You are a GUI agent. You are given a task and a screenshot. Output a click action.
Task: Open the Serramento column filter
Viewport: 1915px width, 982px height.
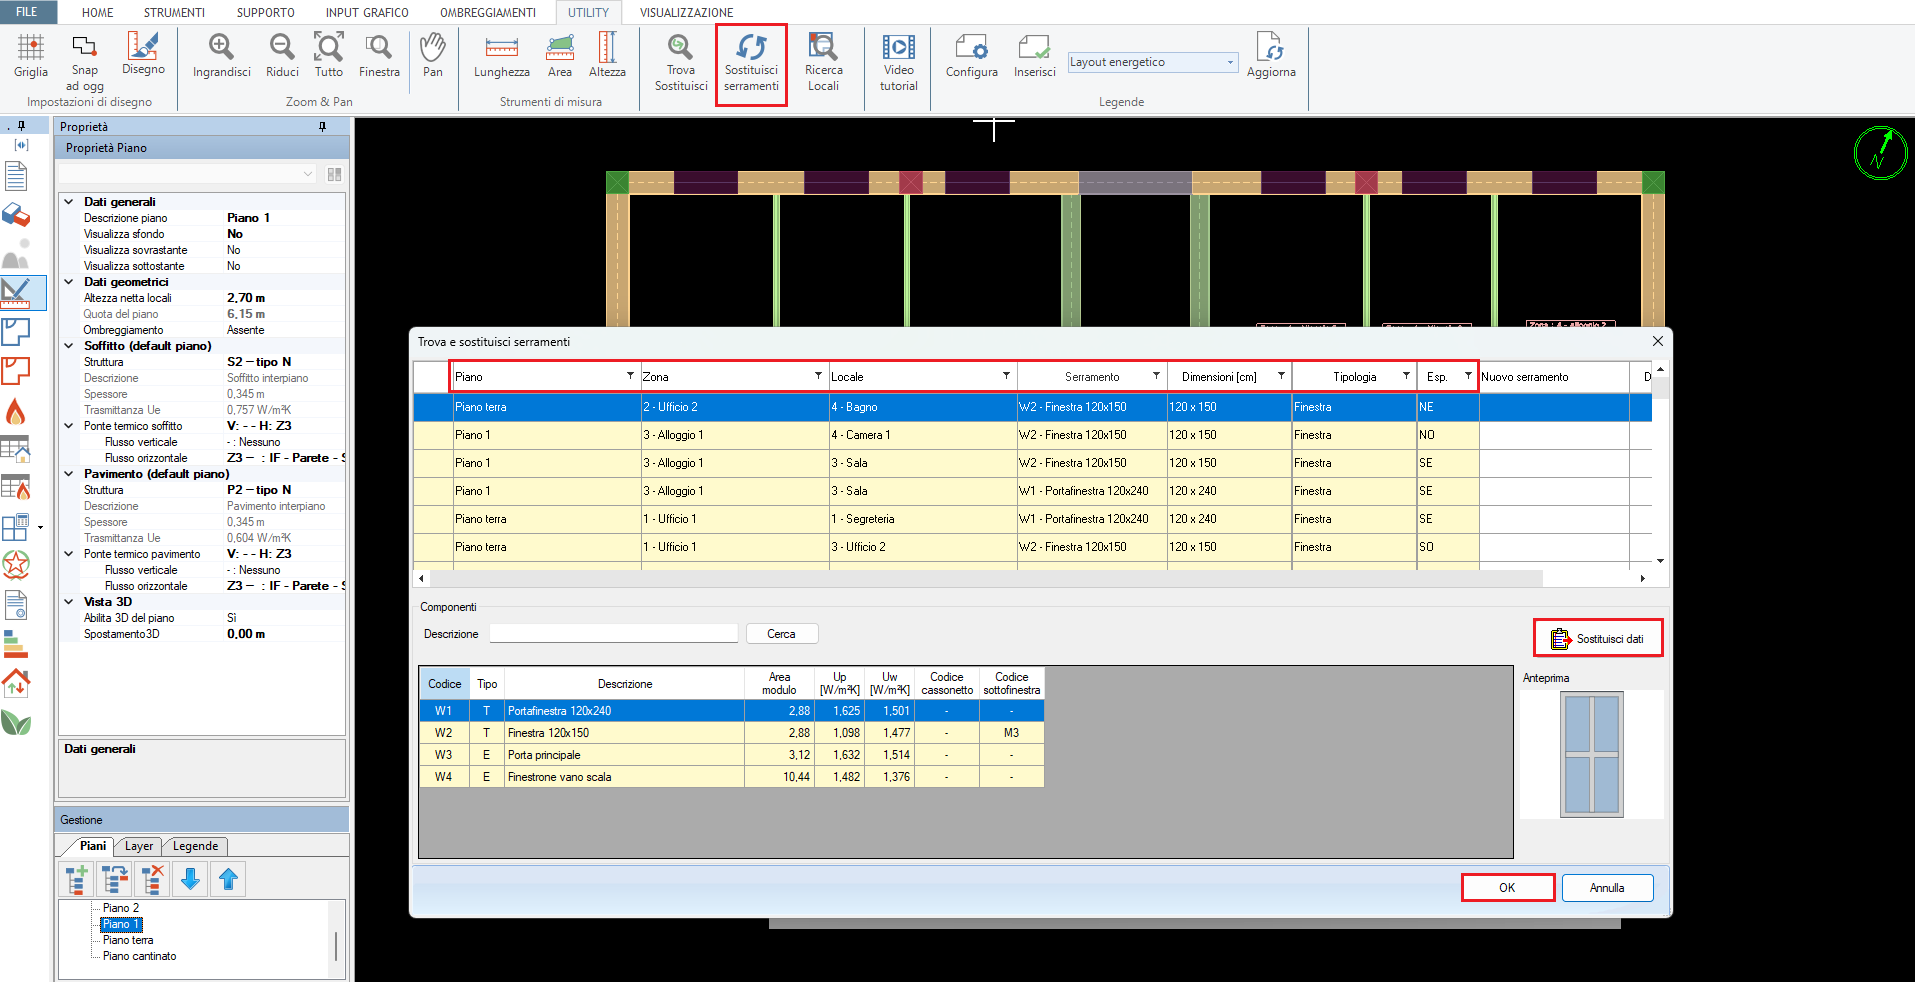coord(1156,376)
